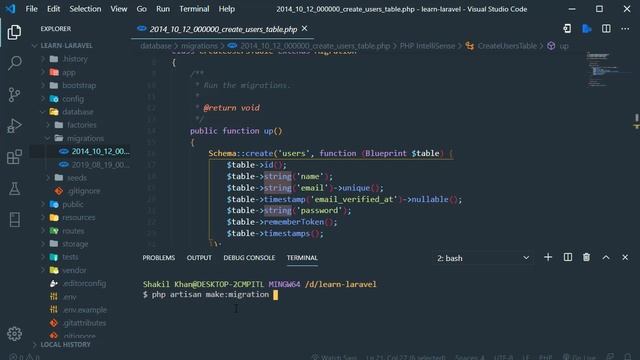The width and height of the screenshot is (640, 360).
Task: Maximize the panel with up chevron
Action: (606, 257)
